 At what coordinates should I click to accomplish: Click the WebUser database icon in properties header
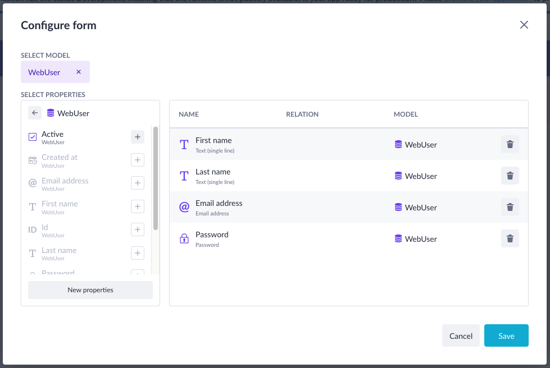(x=51, y=113)
